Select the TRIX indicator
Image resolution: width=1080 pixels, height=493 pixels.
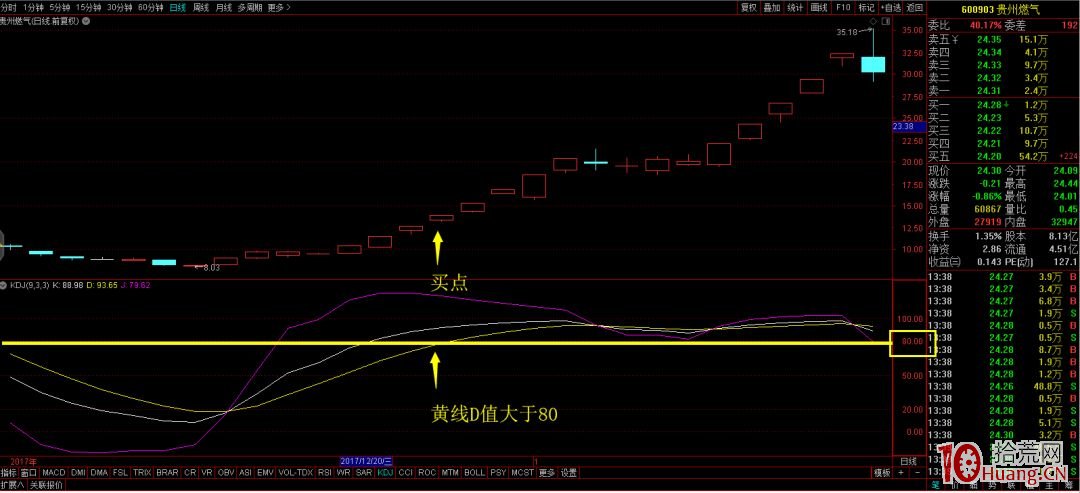click(x=142, y=473)
